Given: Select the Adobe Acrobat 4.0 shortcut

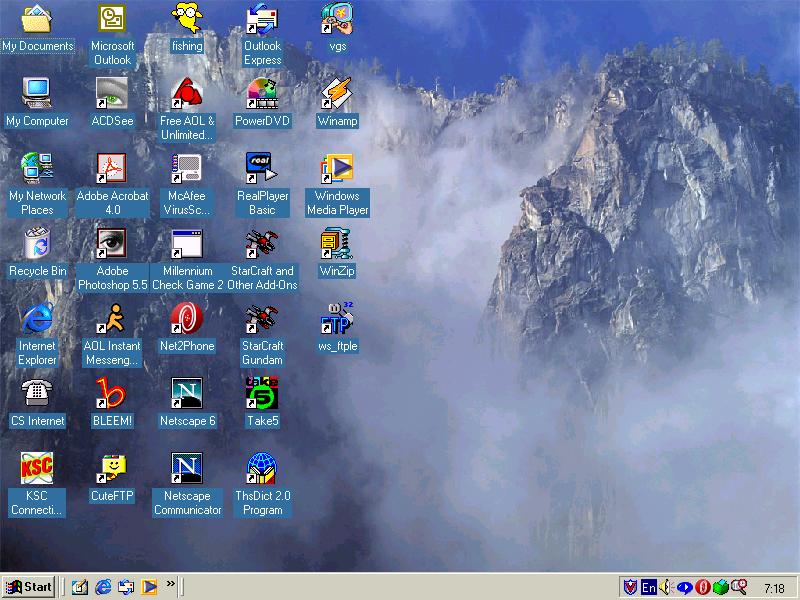Looking at the screenshot, I should [x=112, y=168].
